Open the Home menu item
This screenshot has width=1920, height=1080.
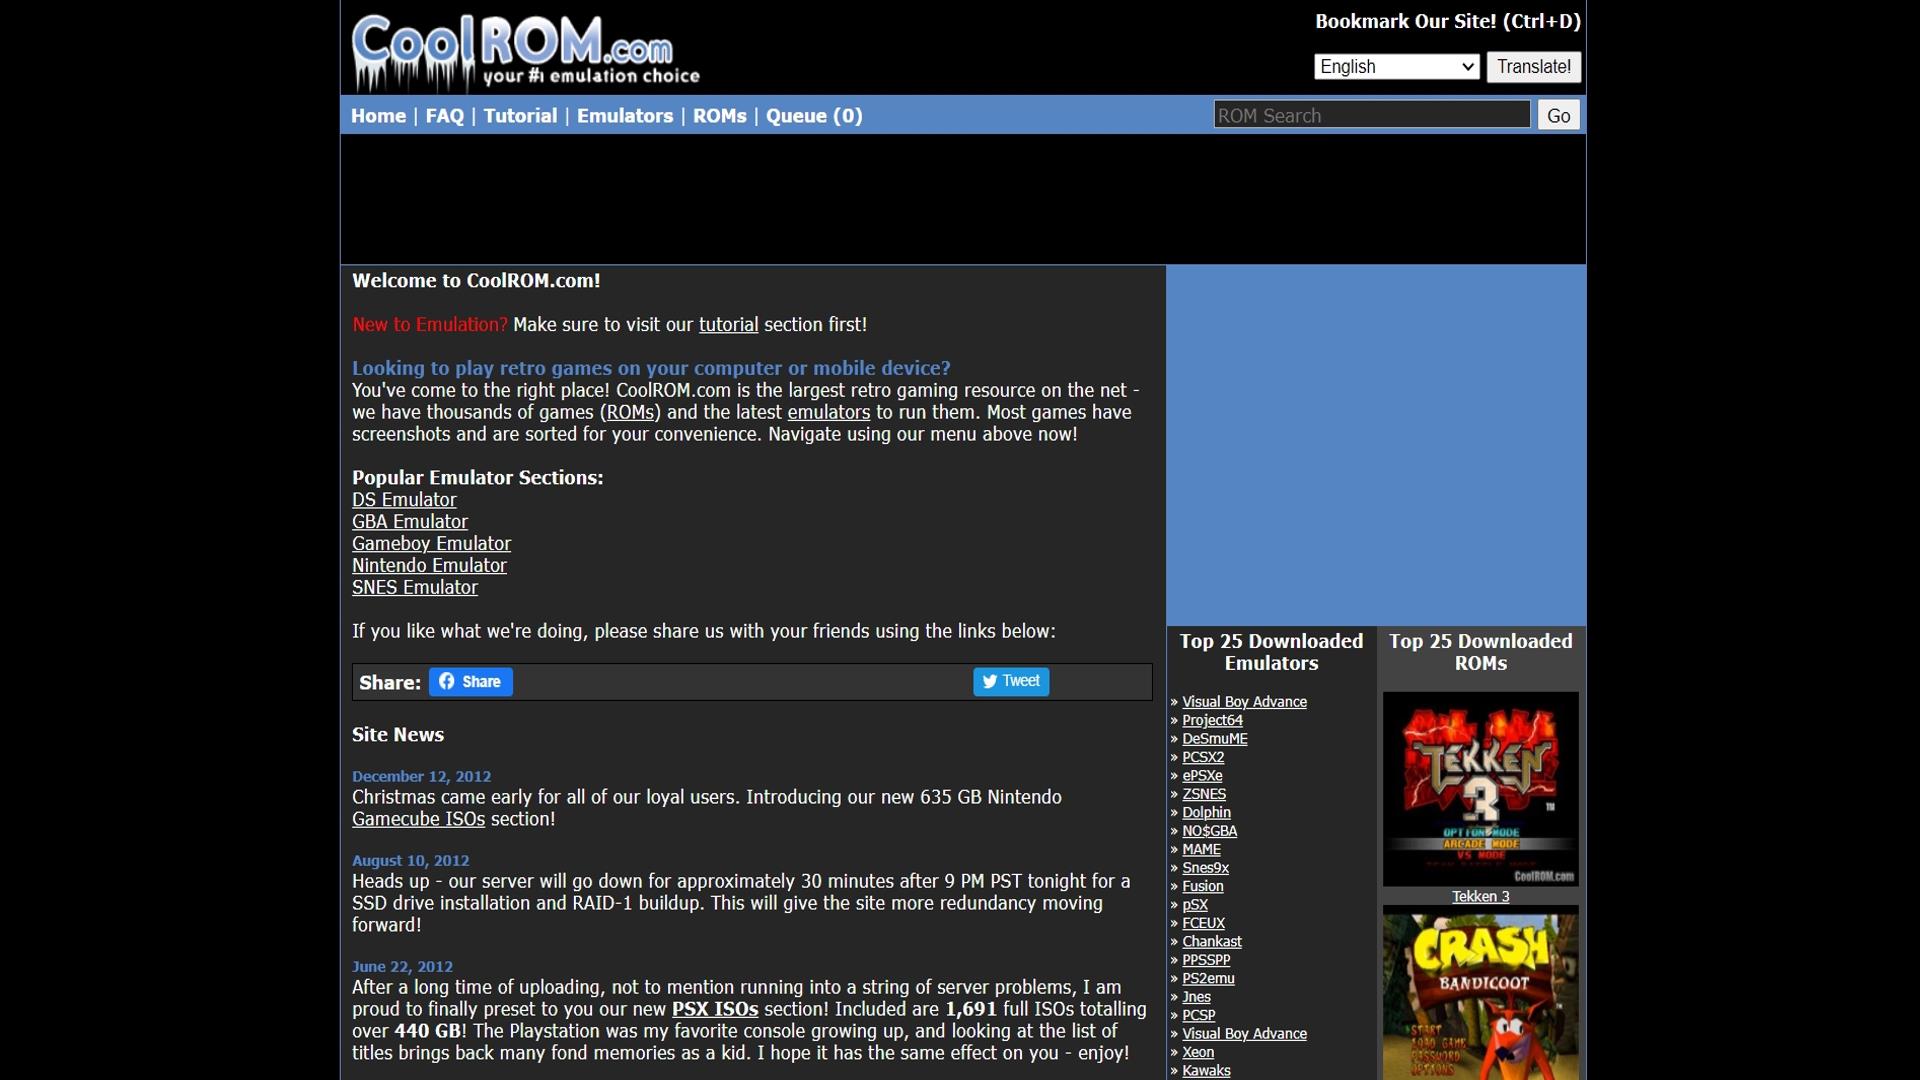[378, 116]
